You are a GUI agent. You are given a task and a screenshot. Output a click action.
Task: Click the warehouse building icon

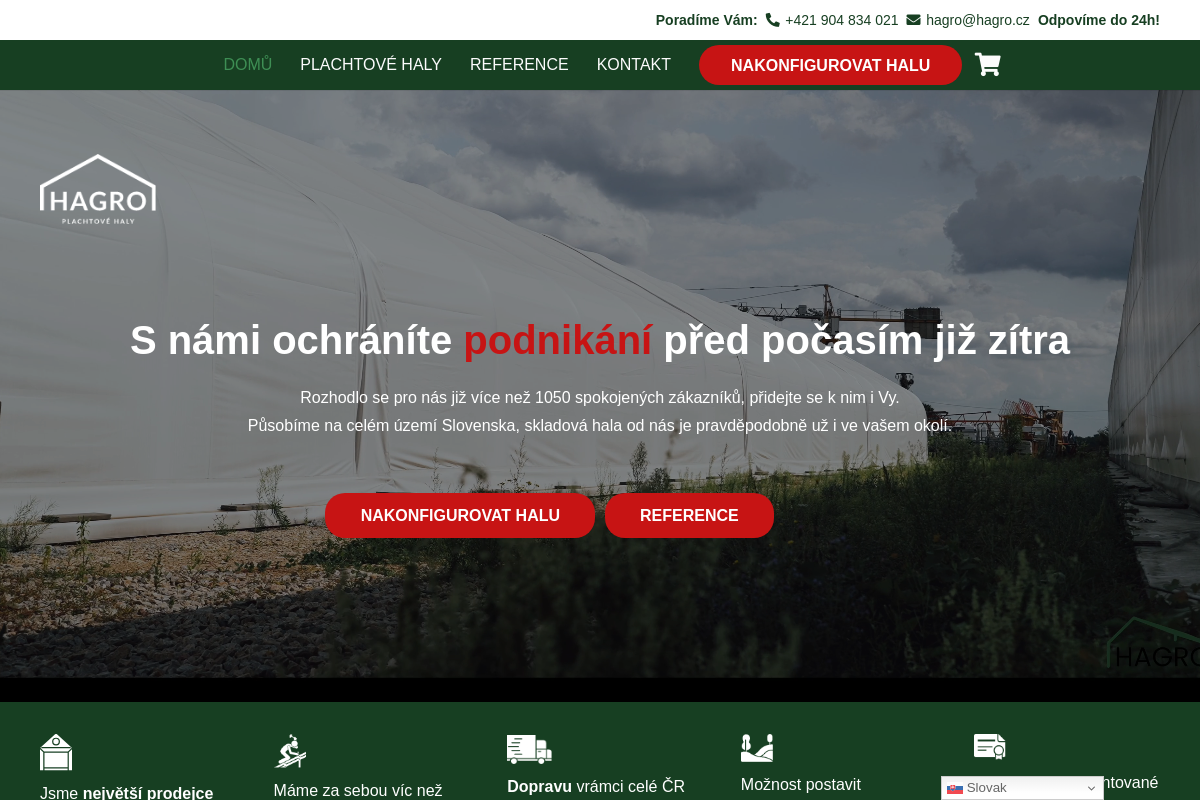(56, 752)
